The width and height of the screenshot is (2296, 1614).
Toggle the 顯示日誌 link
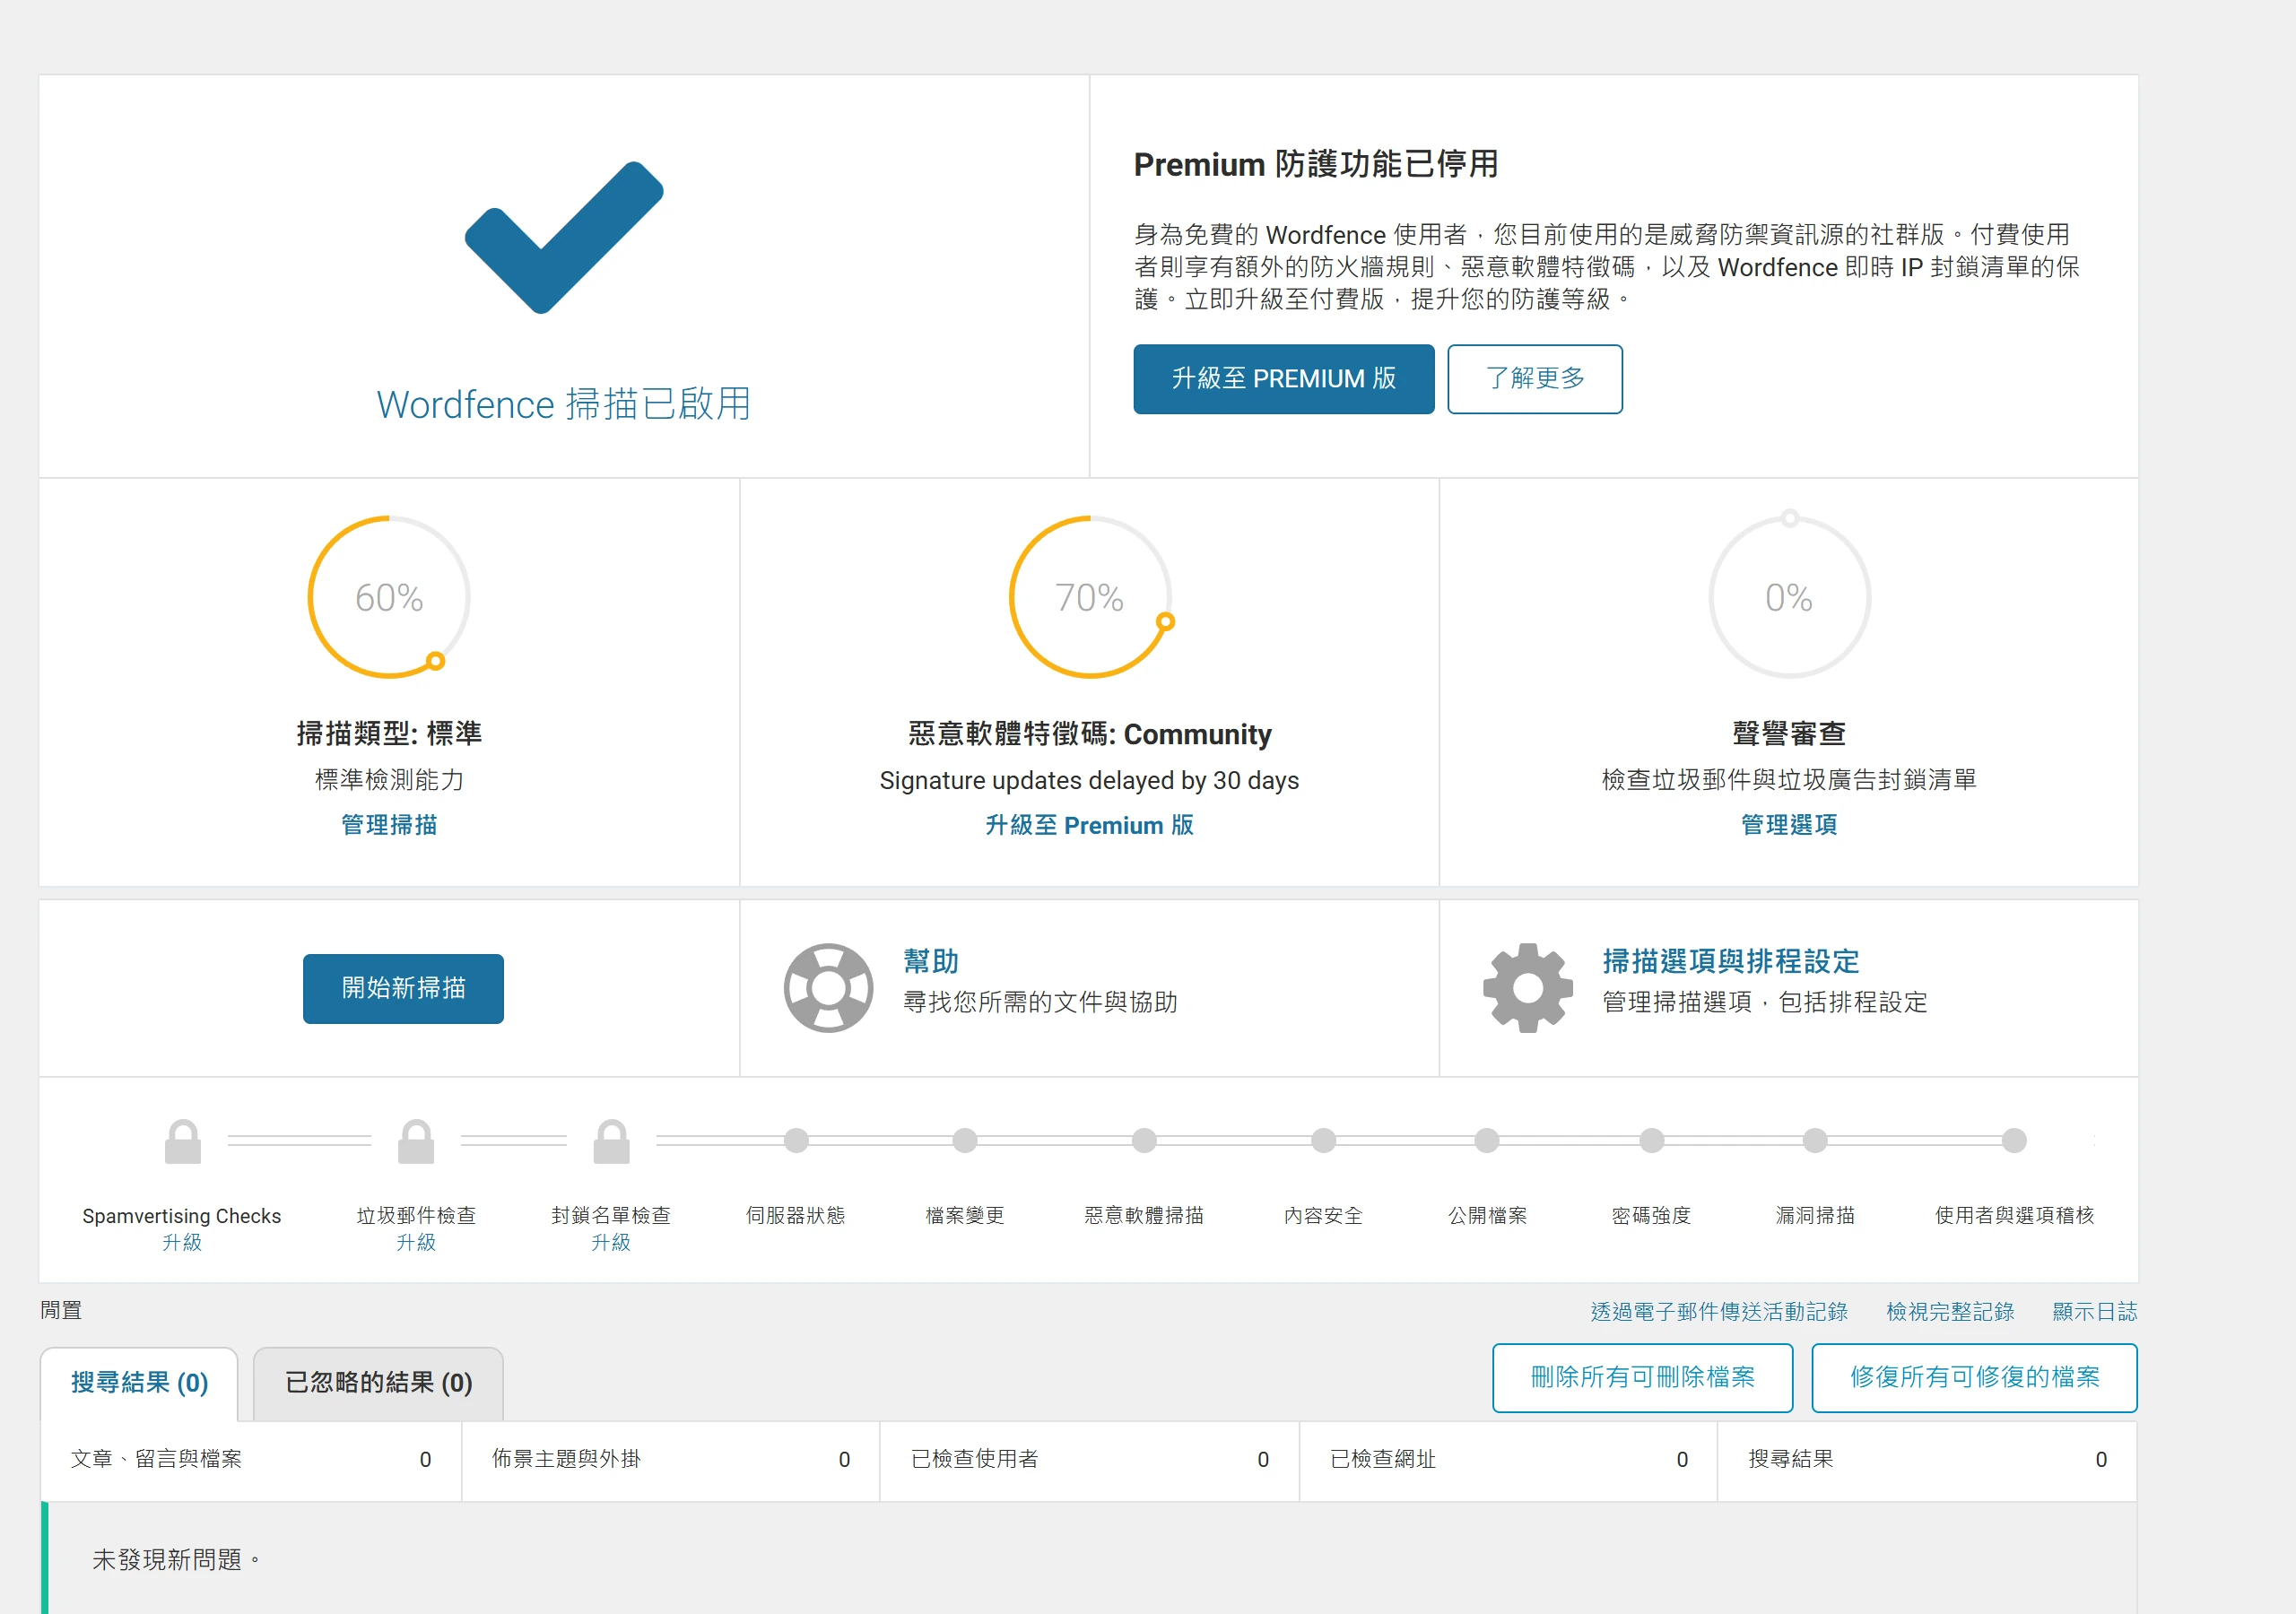(2094, 1311)
